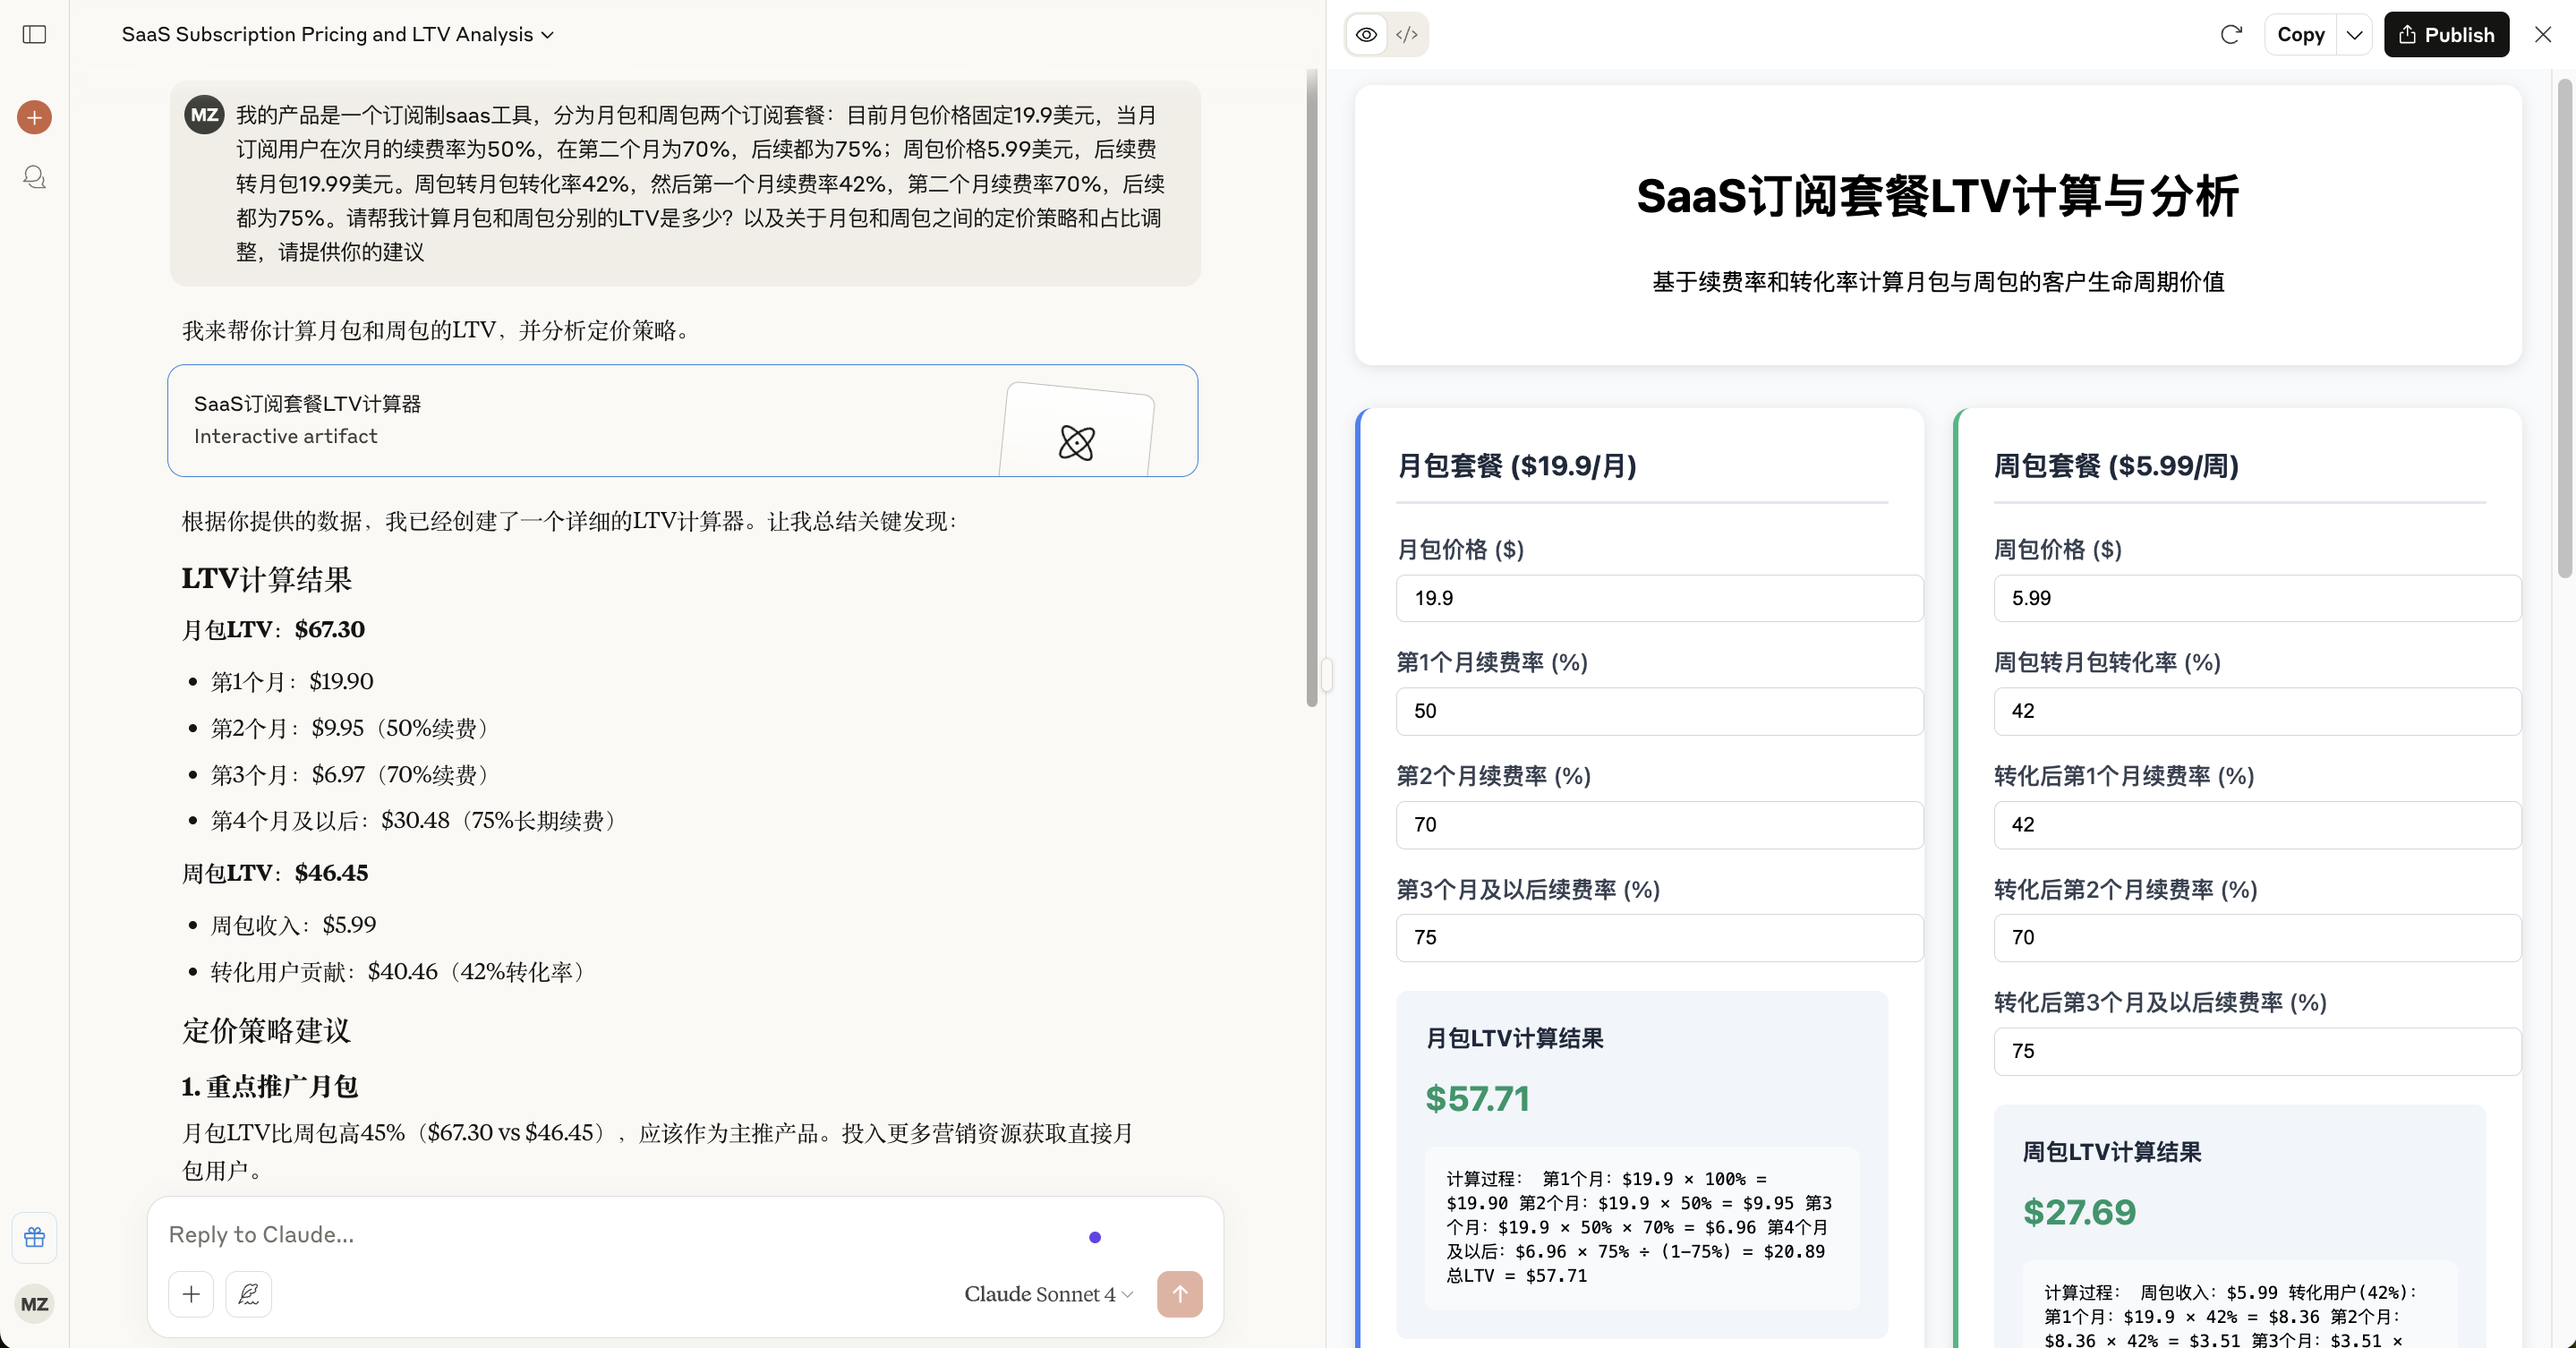Open the Claude Sonnet 4 model selector

click(1048, 1294)
